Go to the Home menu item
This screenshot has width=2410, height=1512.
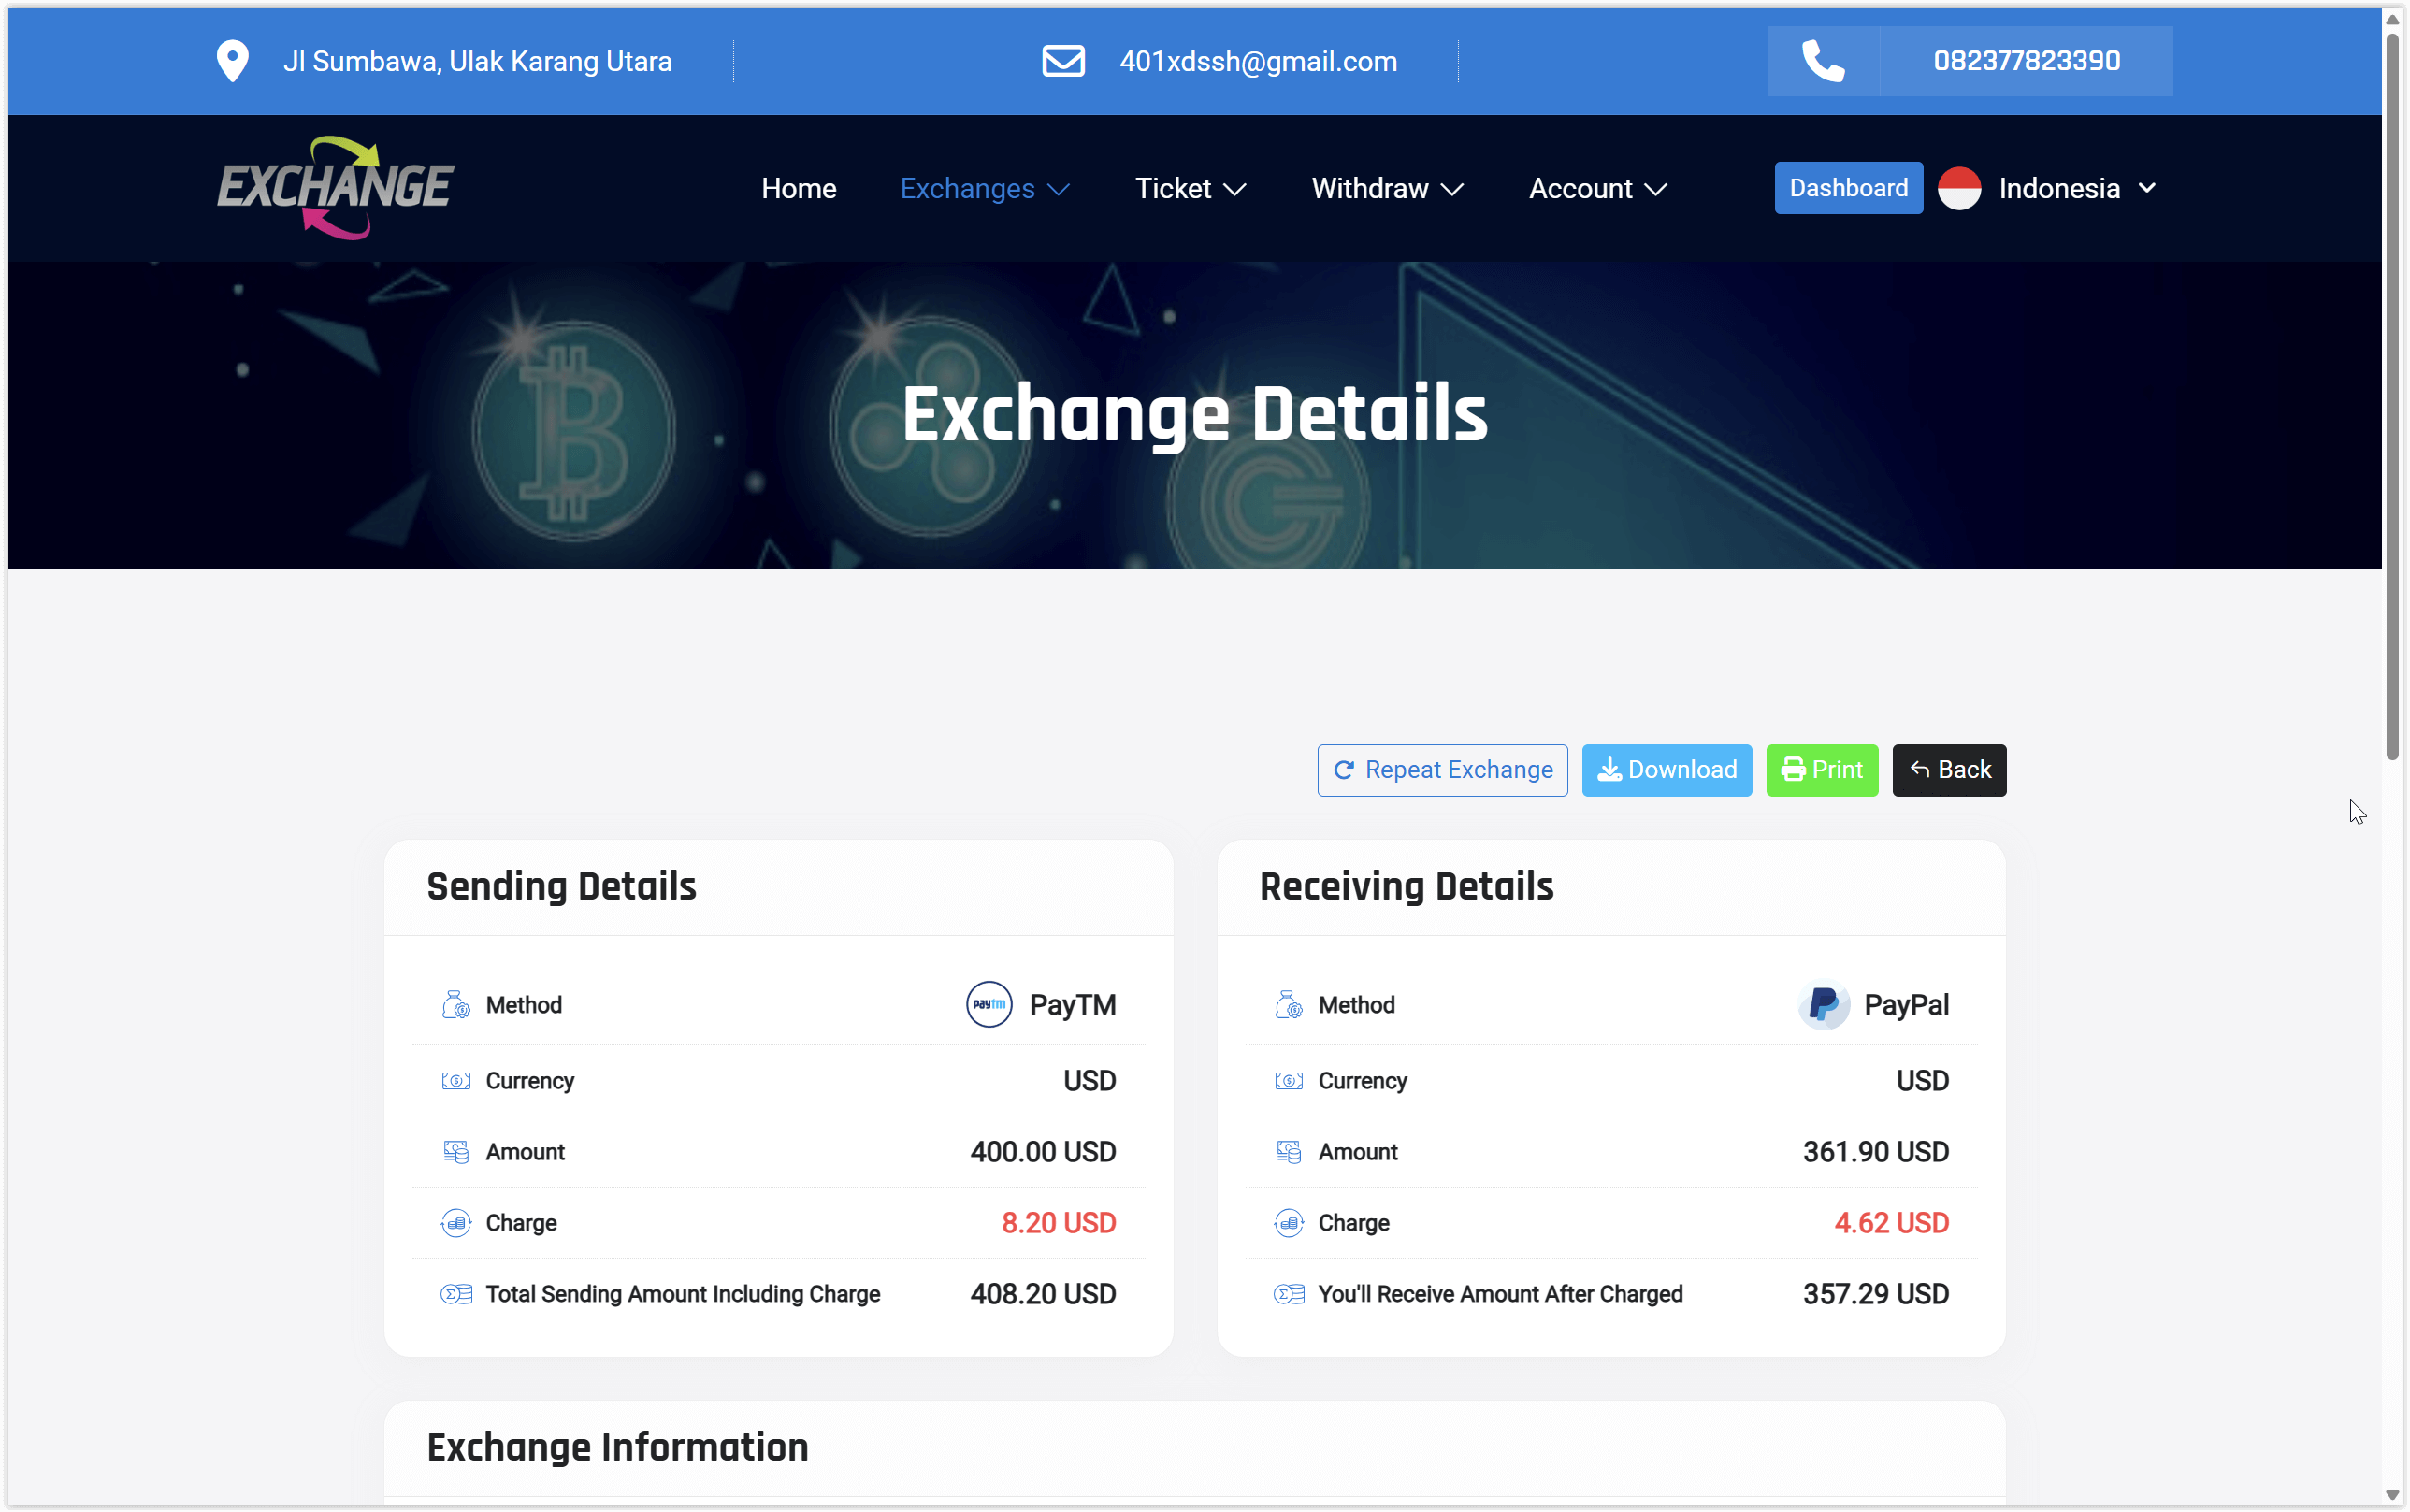(x=798, y=188)
